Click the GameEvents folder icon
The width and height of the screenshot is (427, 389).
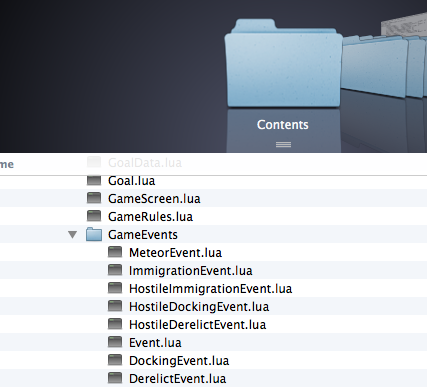[94, 234]
